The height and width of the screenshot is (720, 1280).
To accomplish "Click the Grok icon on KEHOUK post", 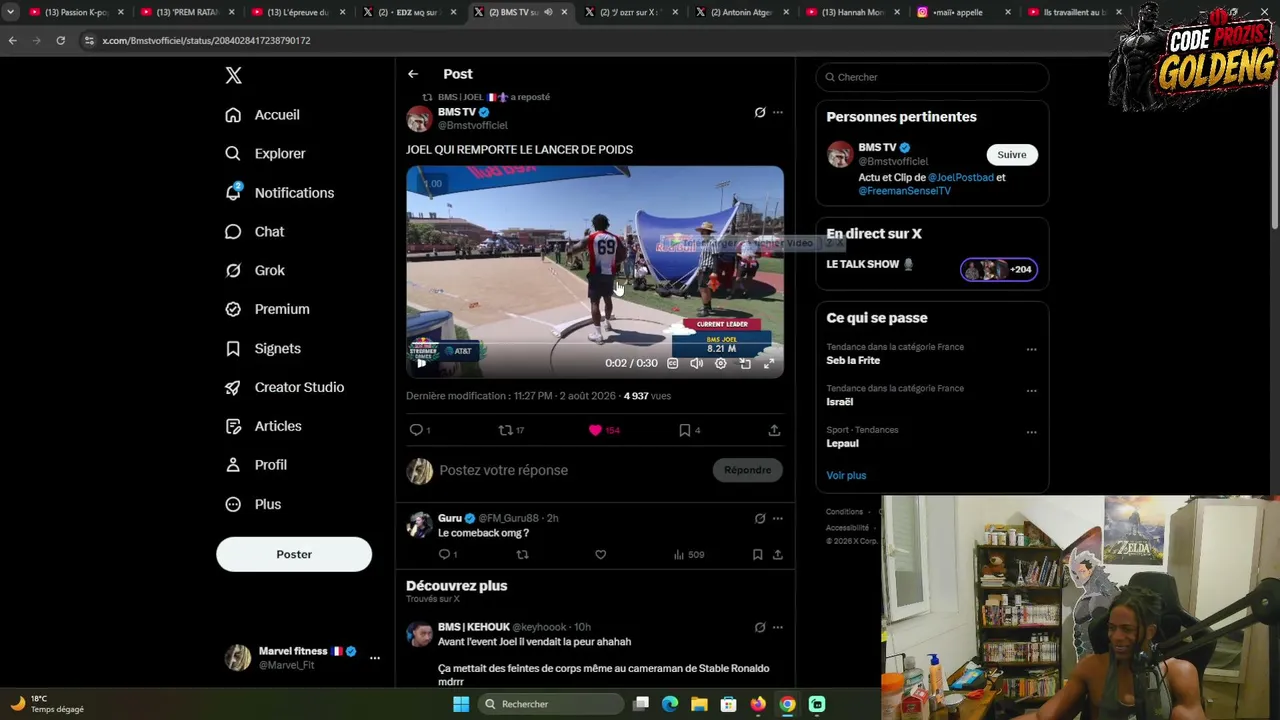I will click(760, 628).
